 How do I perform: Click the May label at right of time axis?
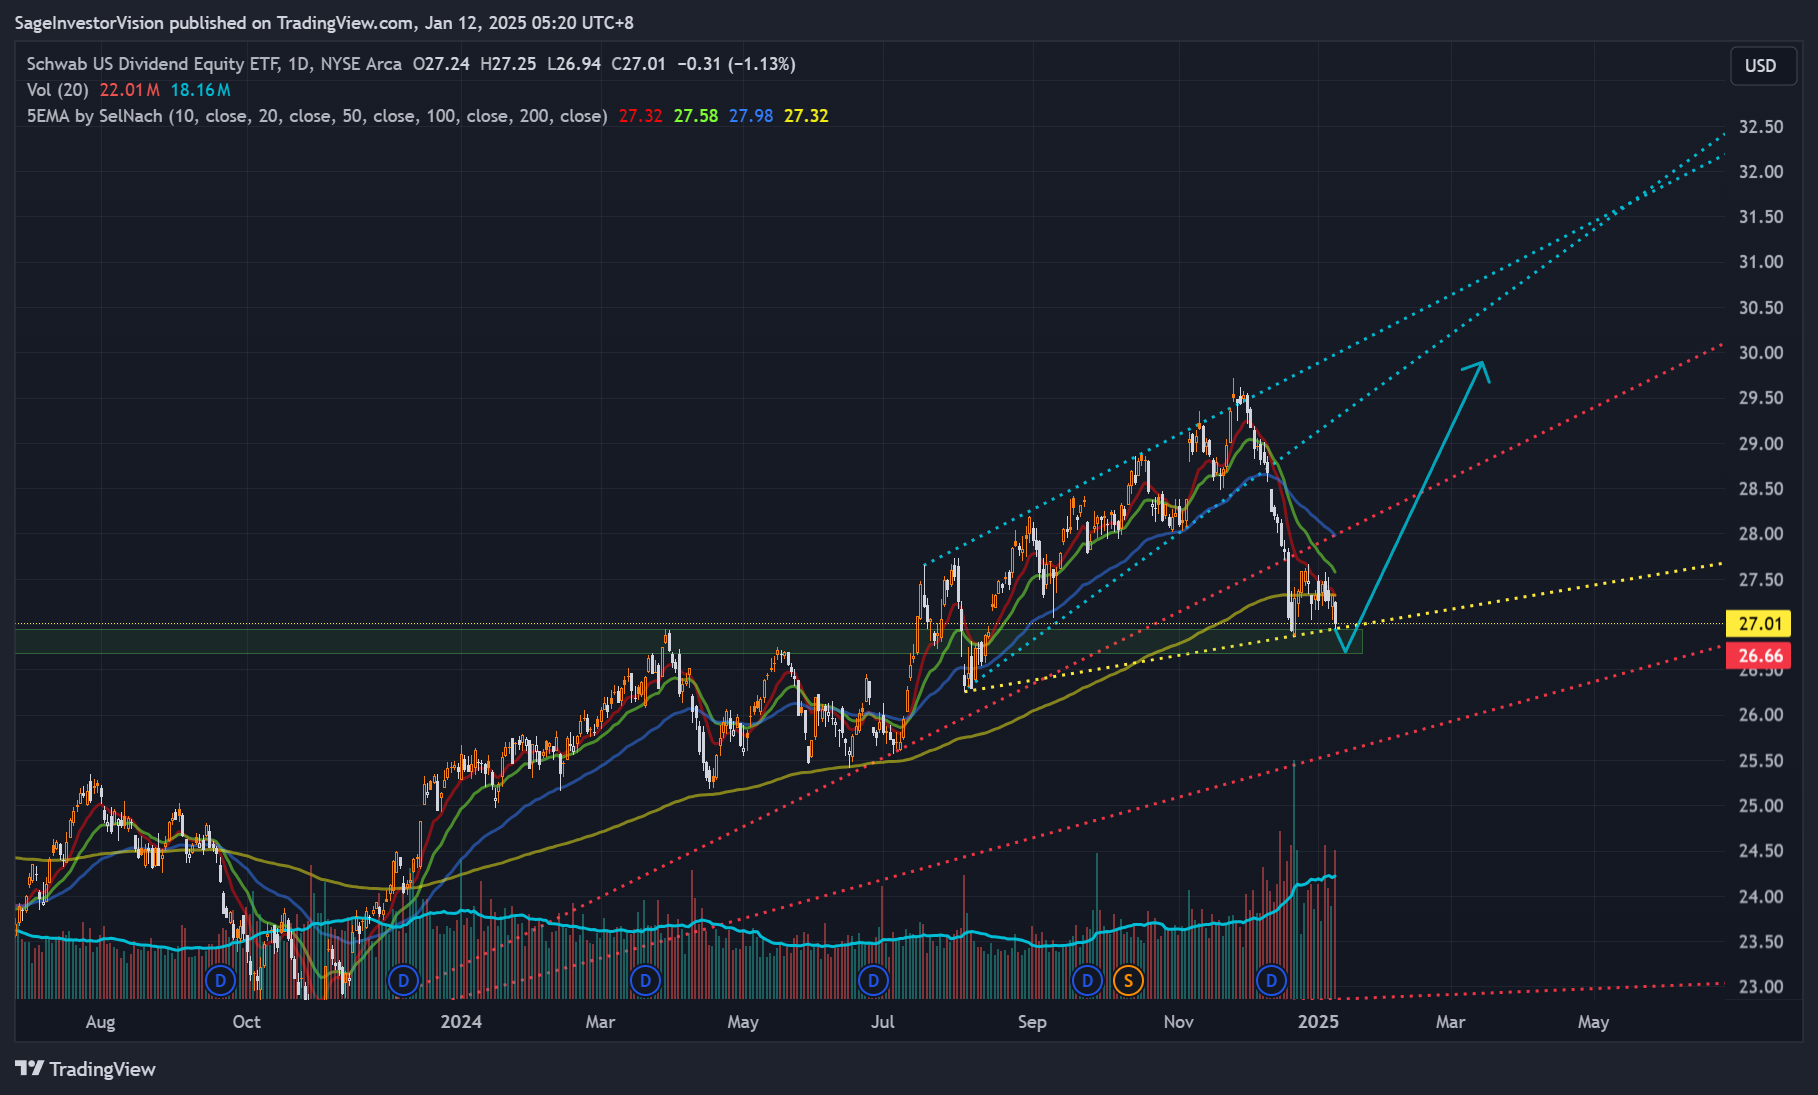1594,1022
